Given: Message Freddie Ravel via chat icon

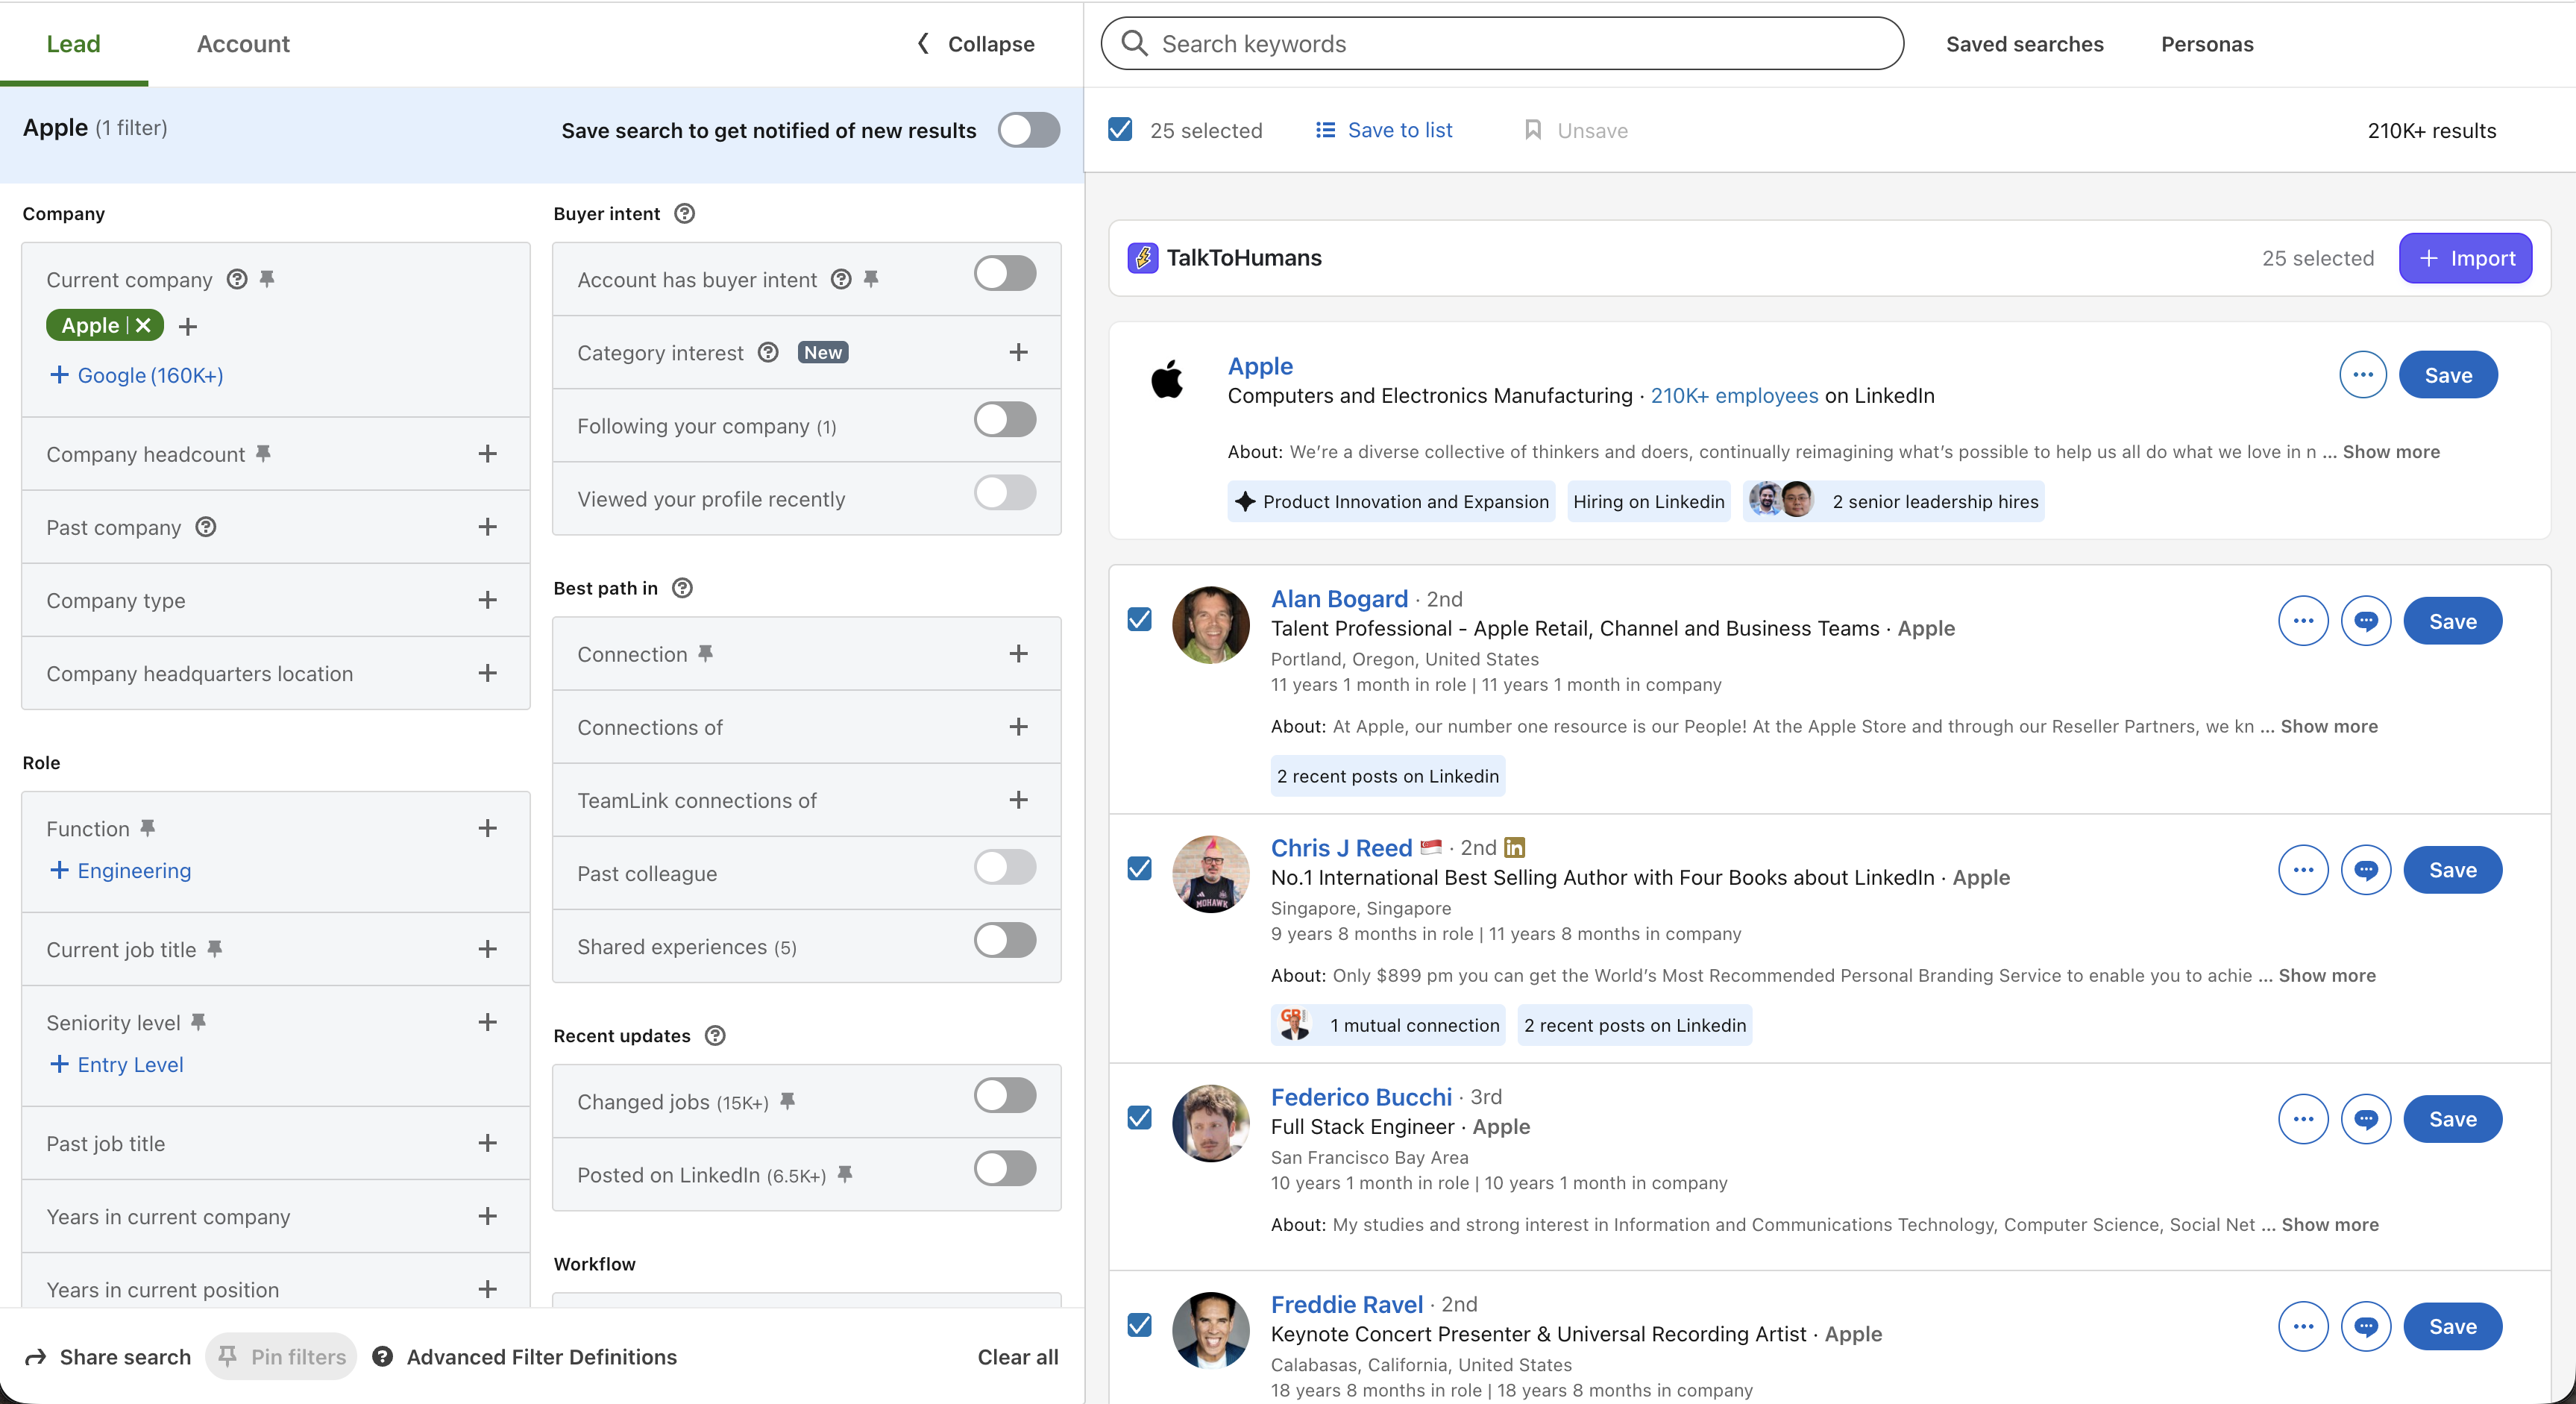Looking at the screenshot, I should pos(2366,1327).
